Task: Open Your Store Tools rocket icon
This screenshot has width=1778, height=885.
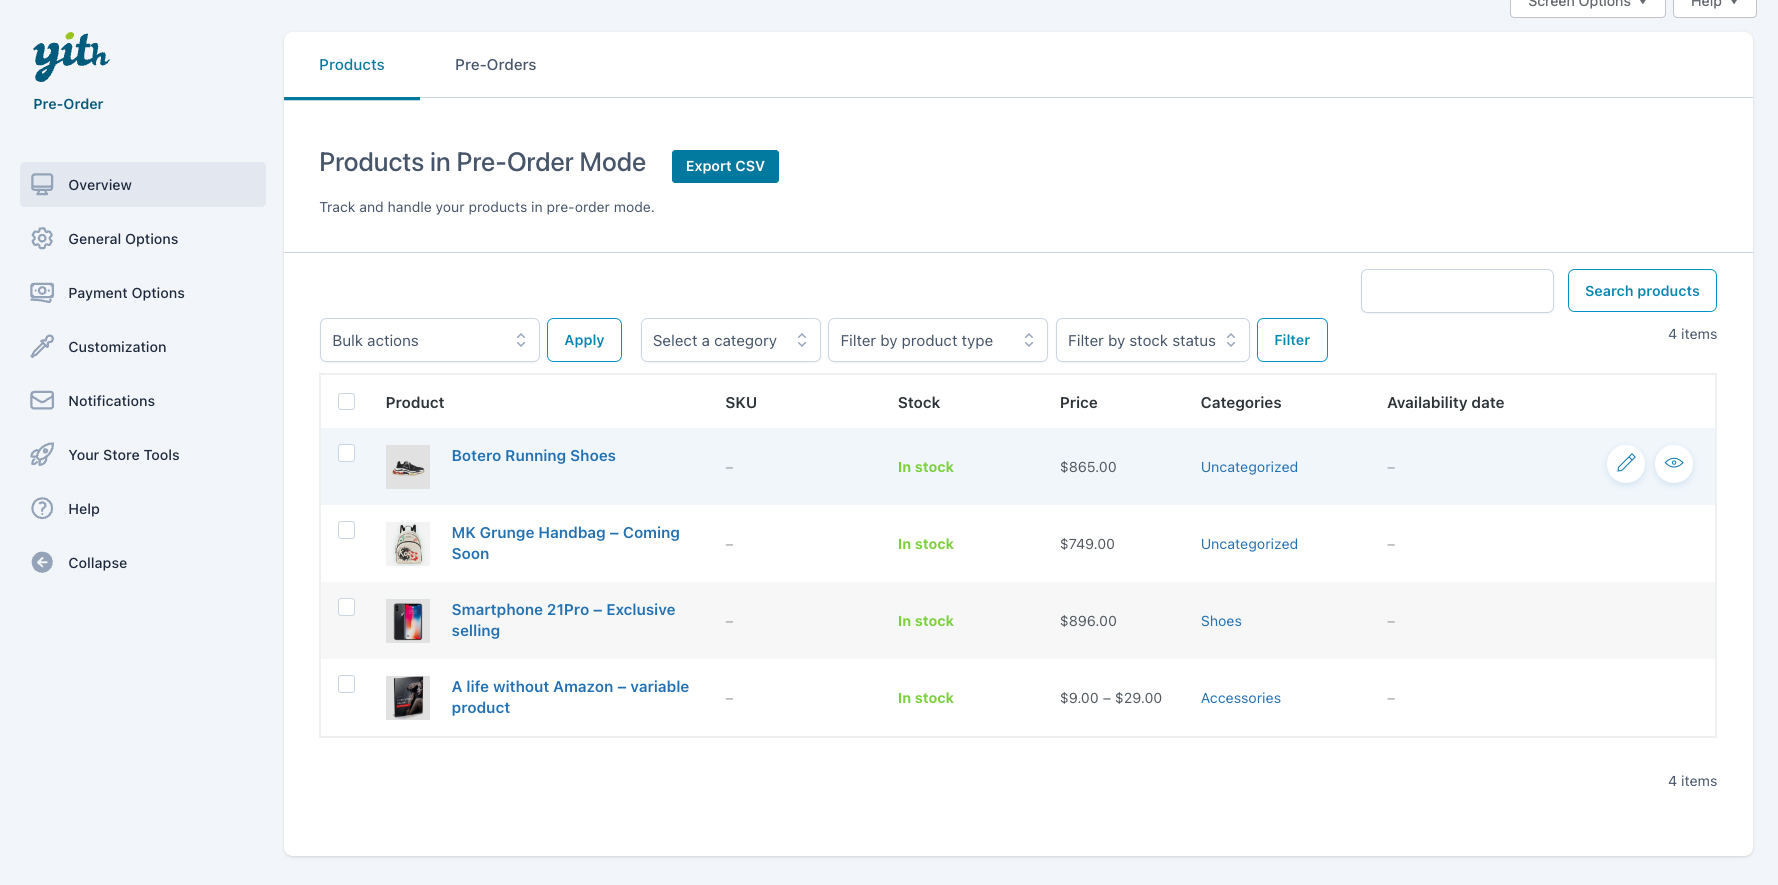Action: coord(42,455)
